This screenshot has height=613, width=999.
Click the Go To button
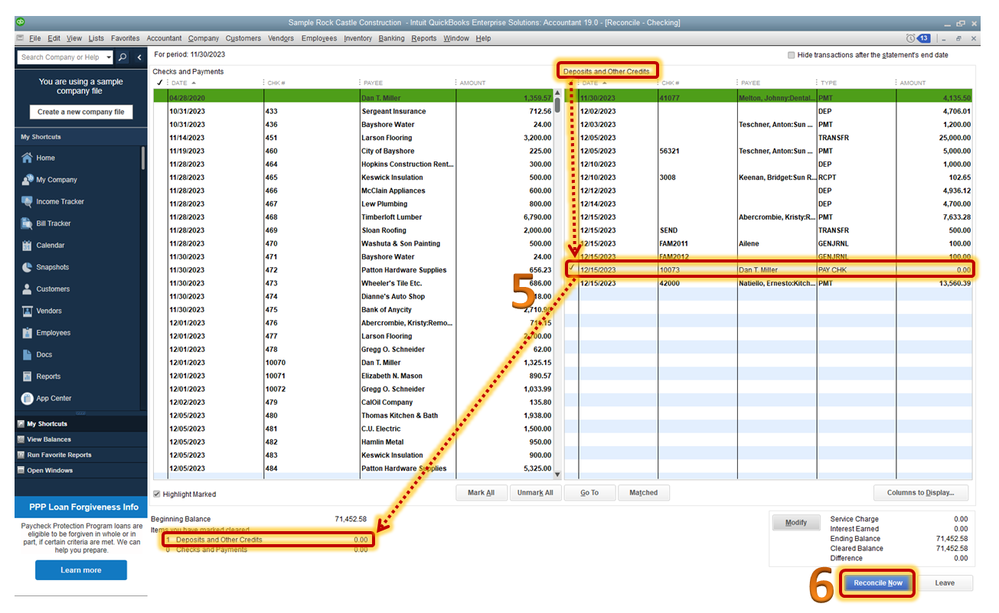[589, 493]
